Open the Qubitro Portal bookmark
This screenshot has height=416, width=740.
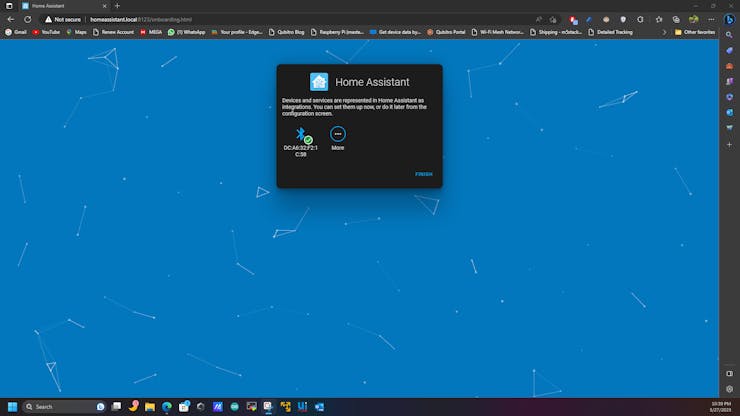tap(446, 32)
